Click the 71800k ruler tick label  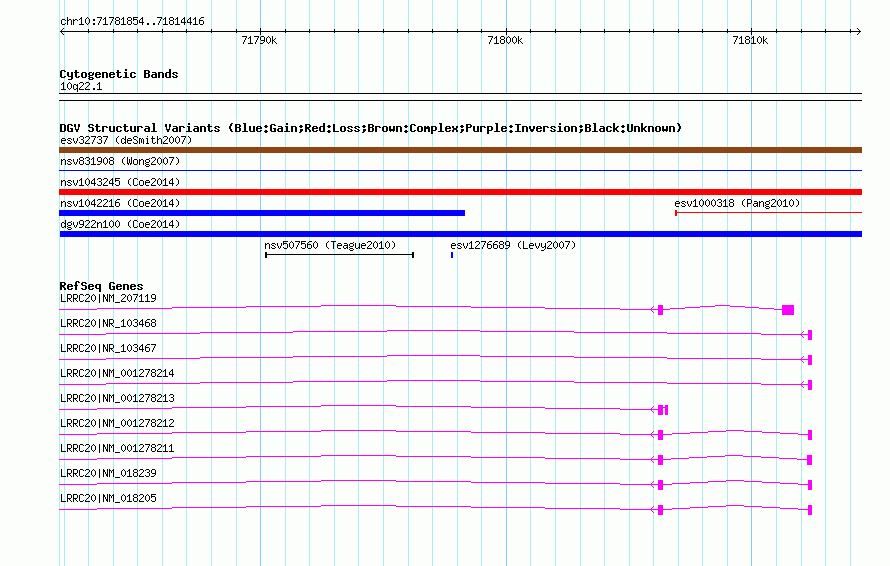[x=505, y=40]
